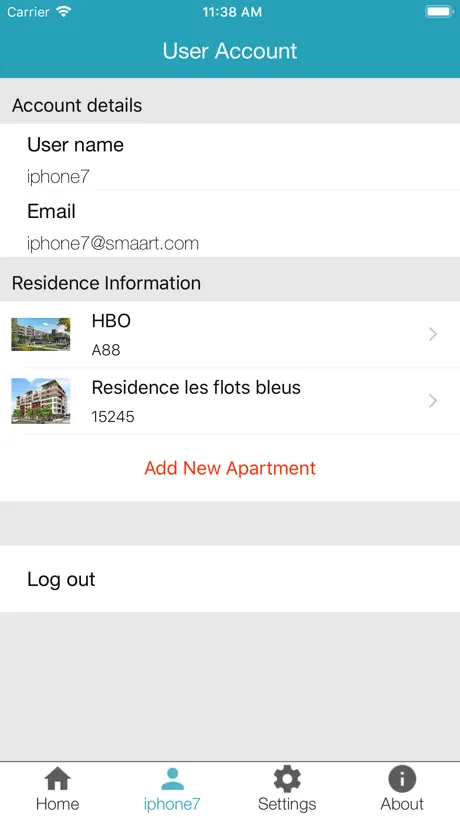Open the HBO building thumbnail
The width and height of the screenshot is (460, 818).
point(41,334)
